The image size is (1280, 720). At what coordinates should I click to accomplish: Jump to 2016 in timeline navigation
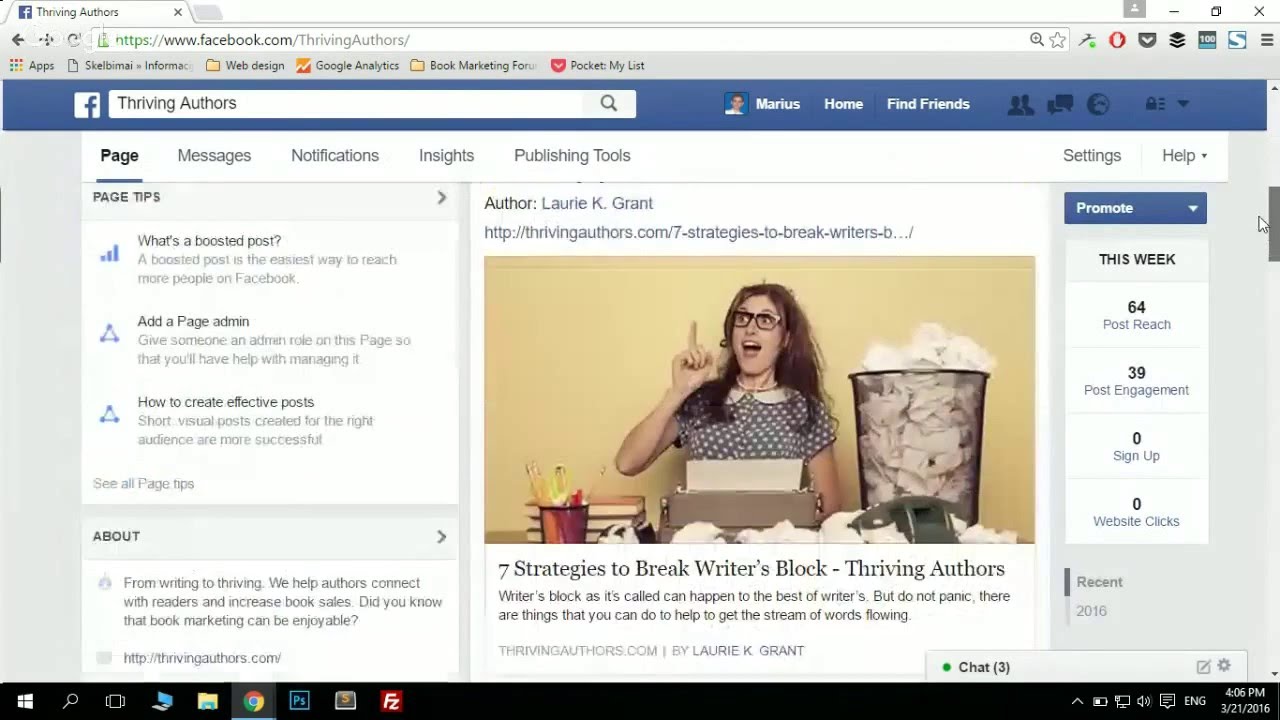pos(1091,611)
